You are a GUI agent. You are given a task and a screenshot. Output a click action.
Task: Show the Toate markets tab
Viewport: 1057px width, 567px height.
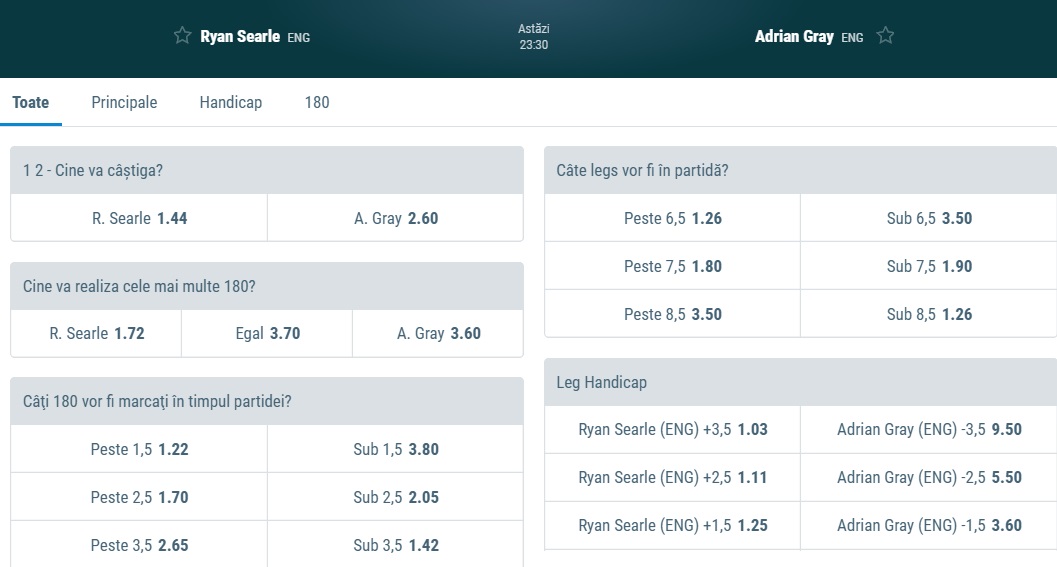[x=31, y=102]
